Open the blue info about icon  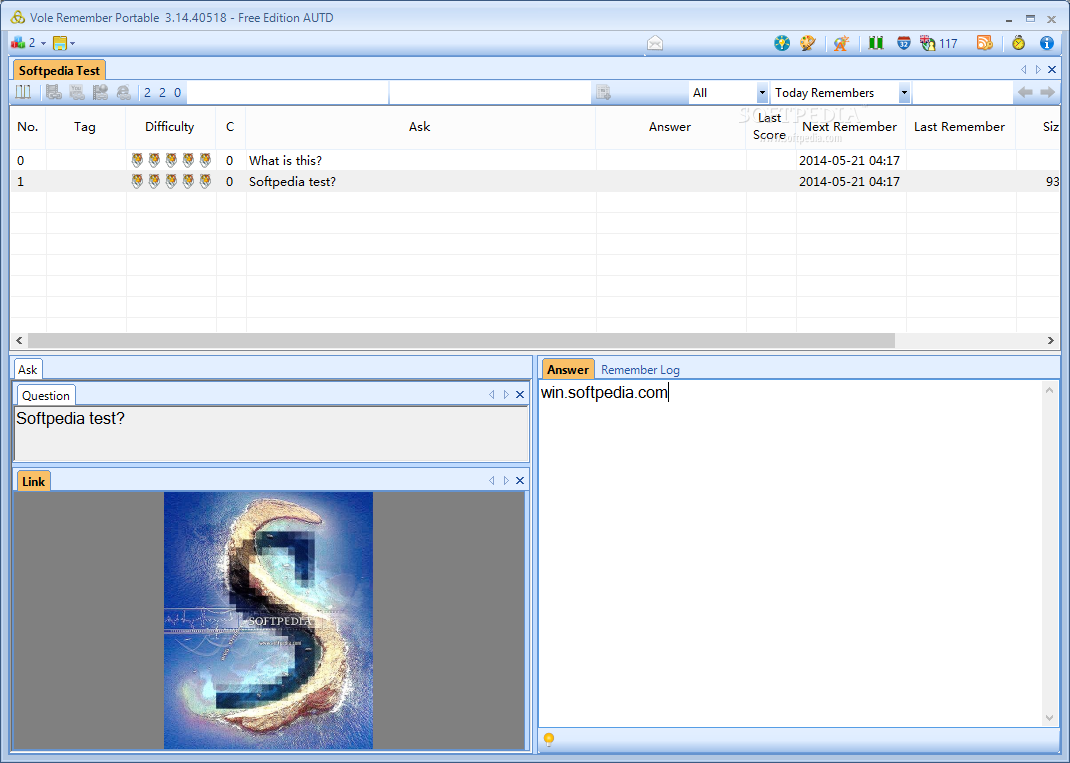tap(1046, 44)
